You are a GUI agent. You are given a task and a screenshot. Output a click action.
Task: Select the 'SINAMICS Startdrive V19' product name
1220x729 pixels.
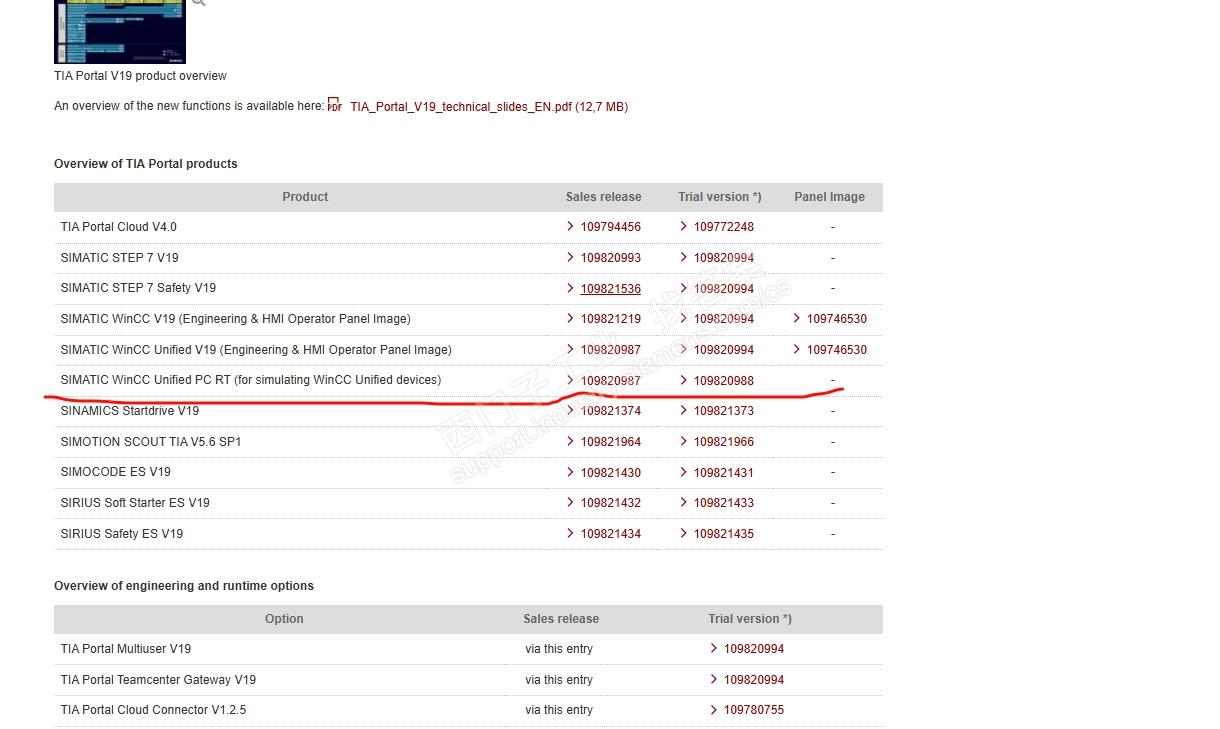[x=129, y=411]
